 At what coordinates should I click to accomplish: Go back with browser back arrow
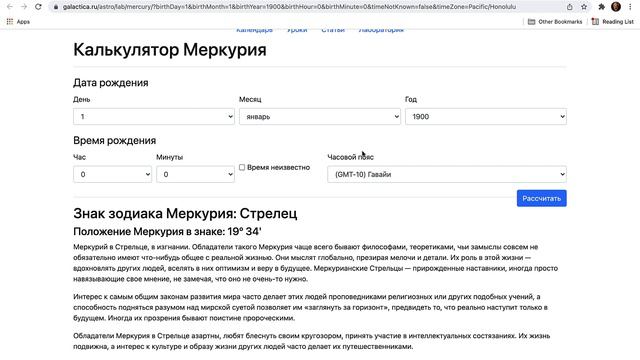coord(10,7)
